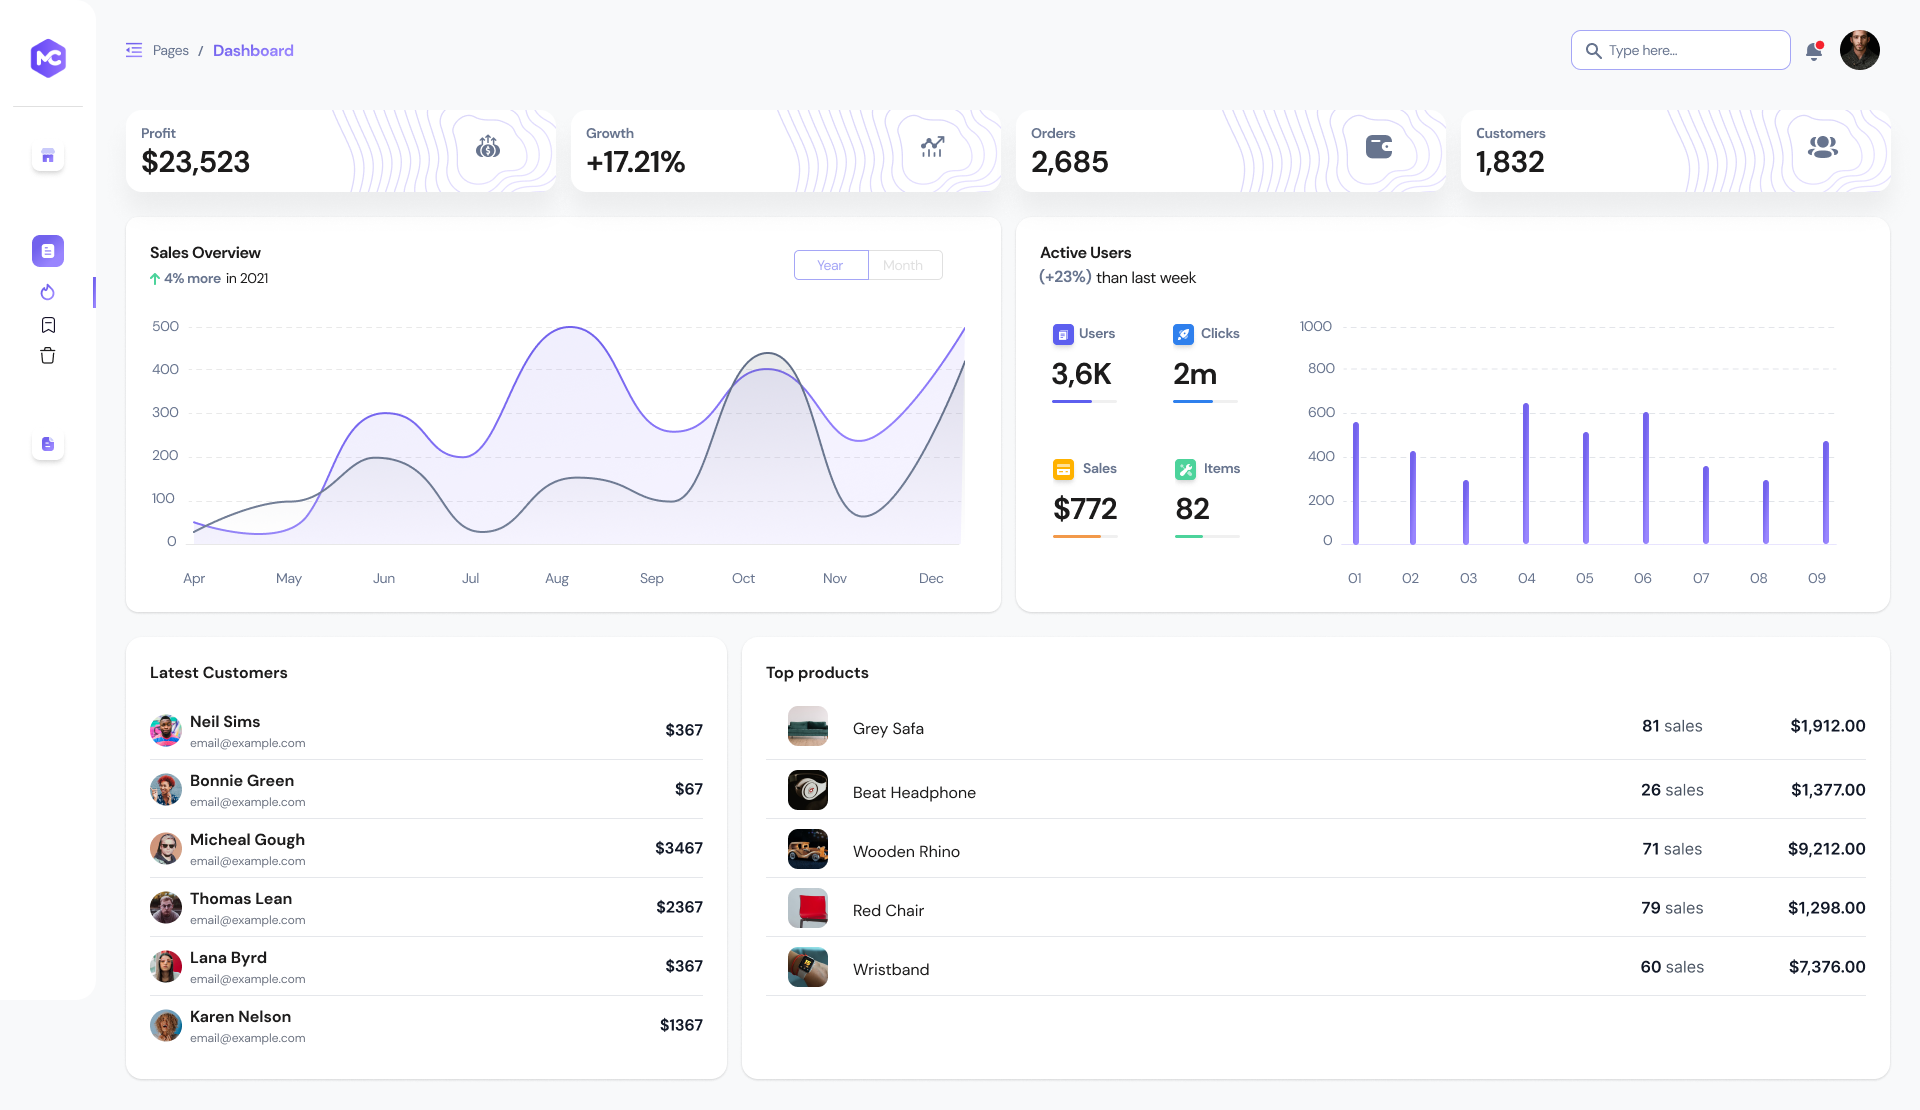1920x1110 pixels.
Task: Click the wallet icon on Orders card
Action: coord(1379,147)
